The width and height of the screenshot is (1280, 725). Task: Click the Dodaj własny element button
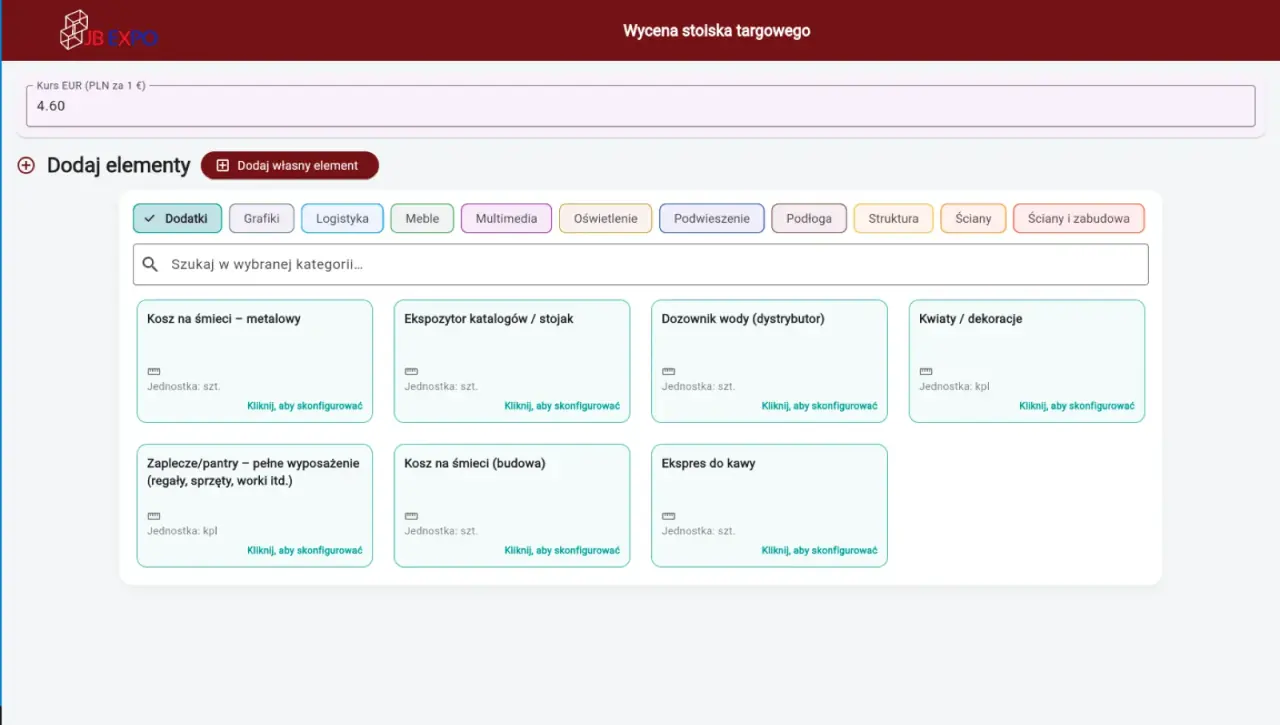tap(290, 166)
